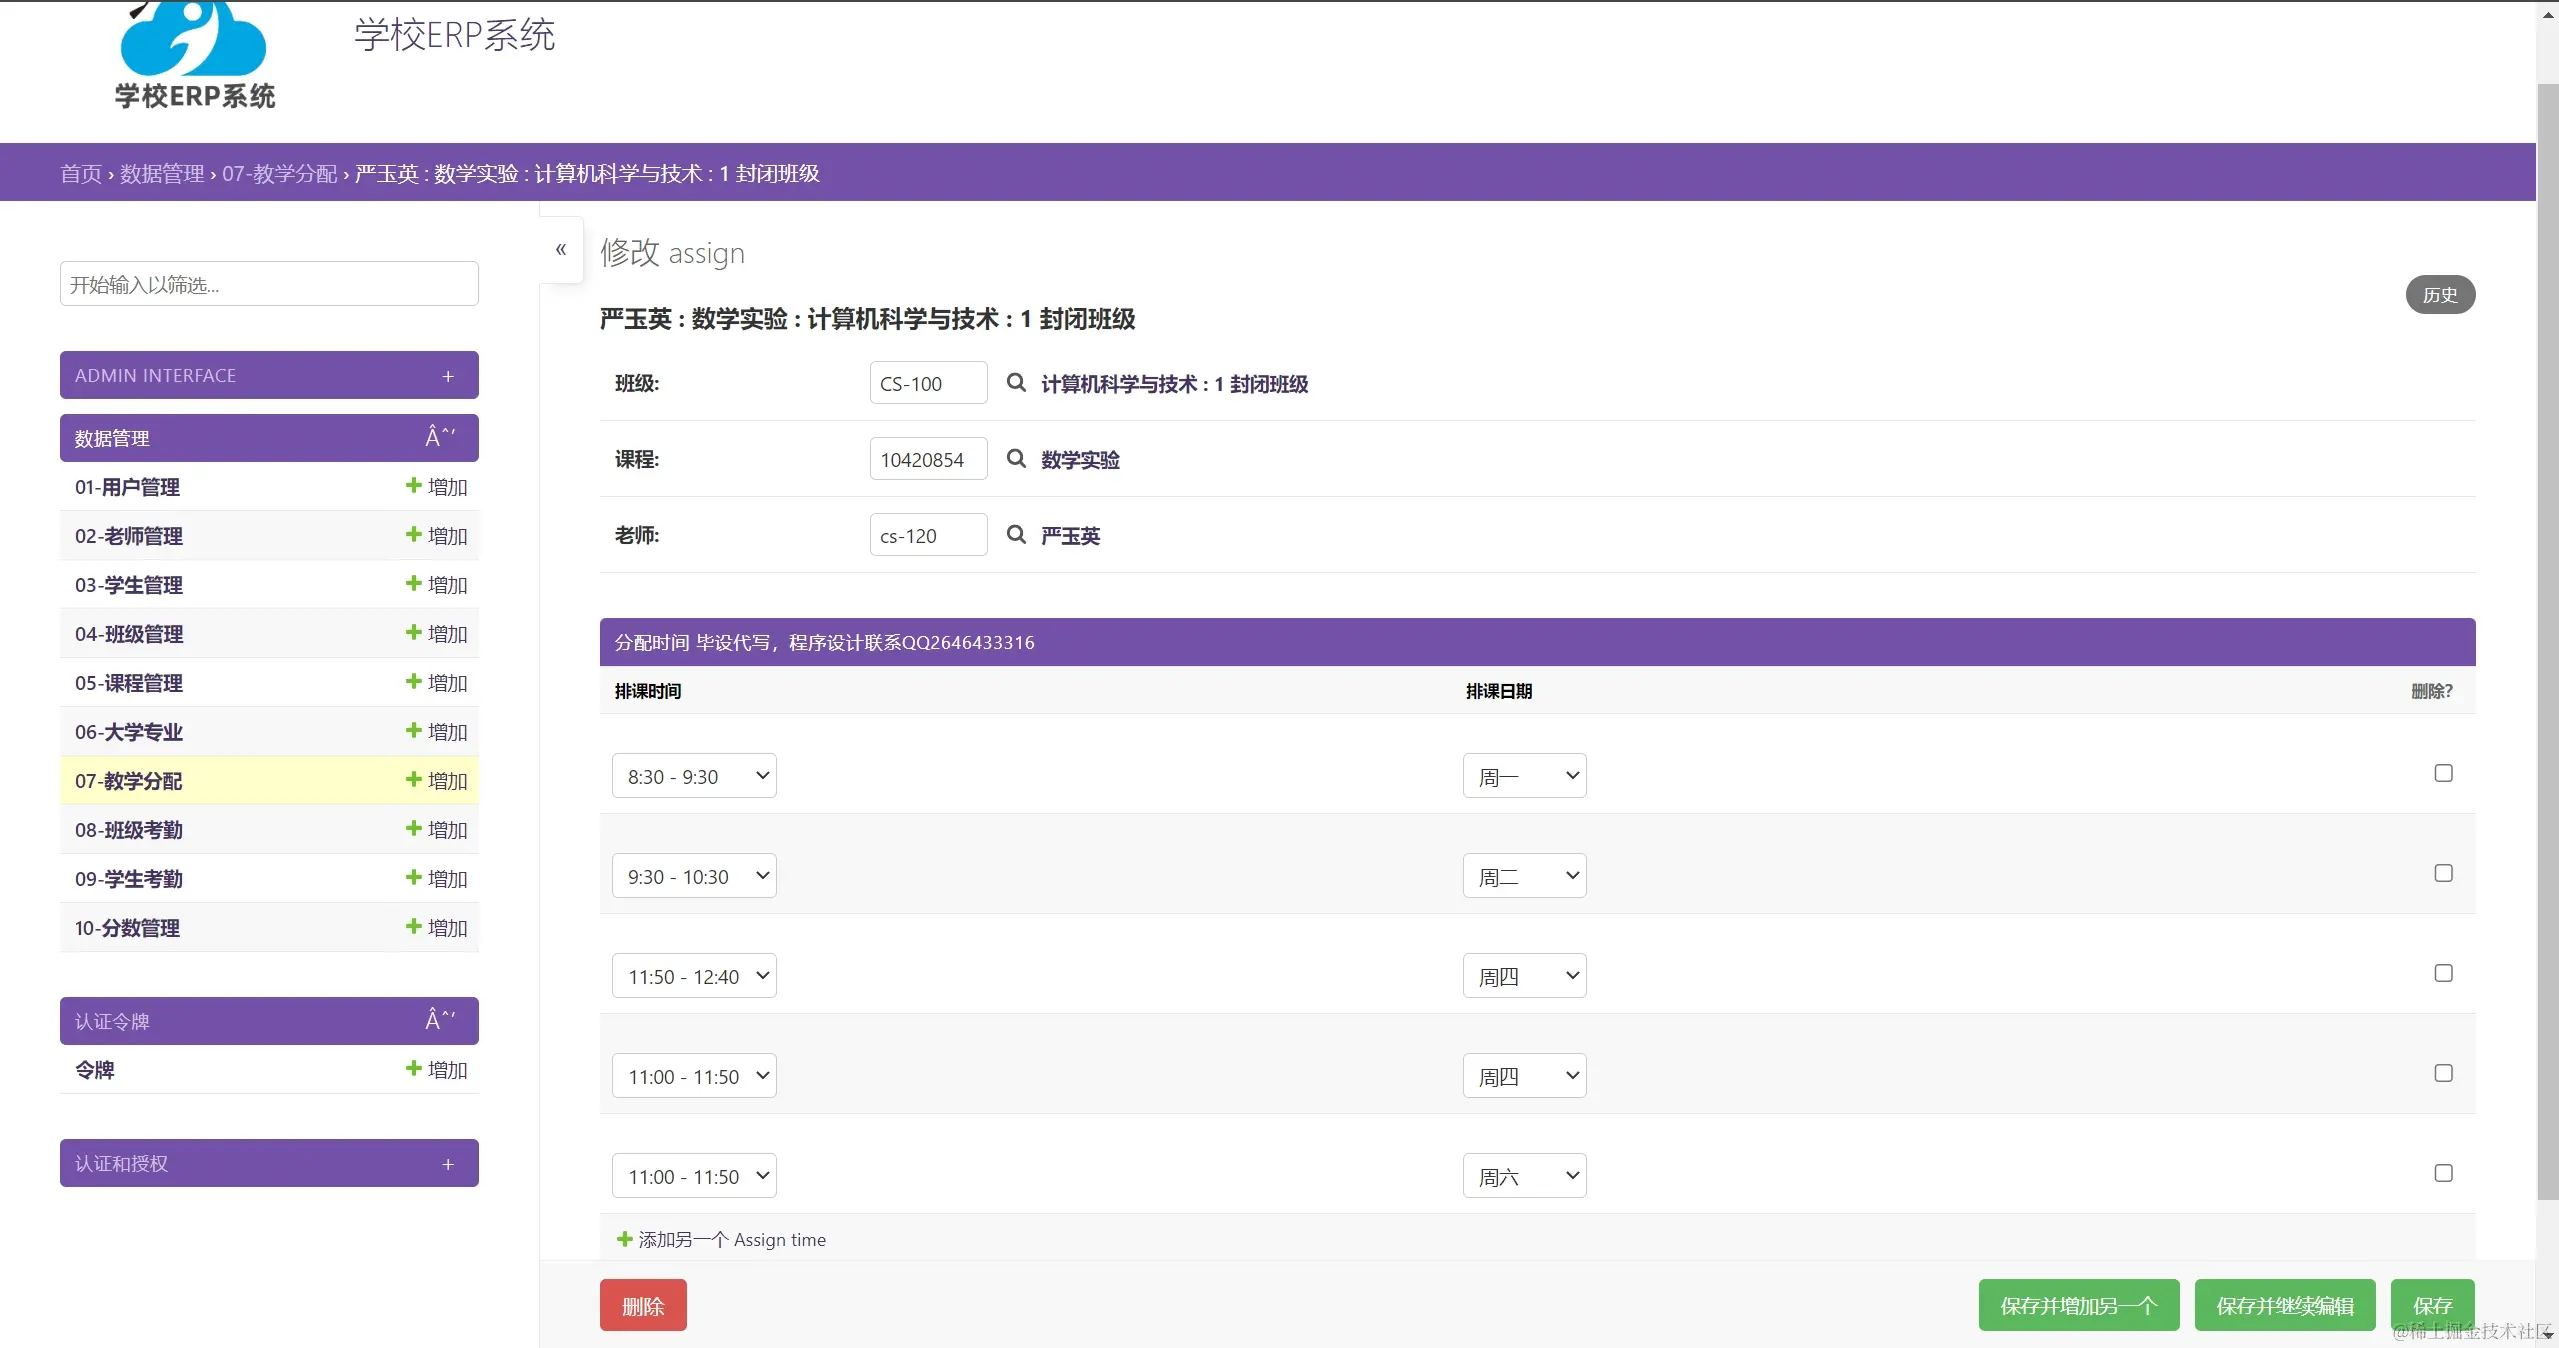
Task: Click the page vertical scrollbar
Action: [2547, 640]
